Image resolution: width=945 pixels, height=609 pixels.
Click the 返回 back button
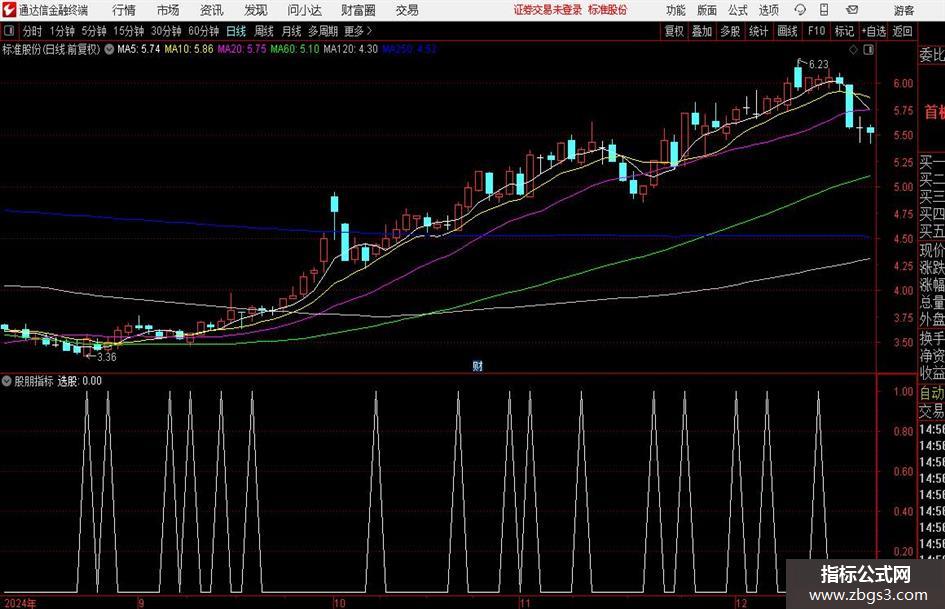point(902,31)
